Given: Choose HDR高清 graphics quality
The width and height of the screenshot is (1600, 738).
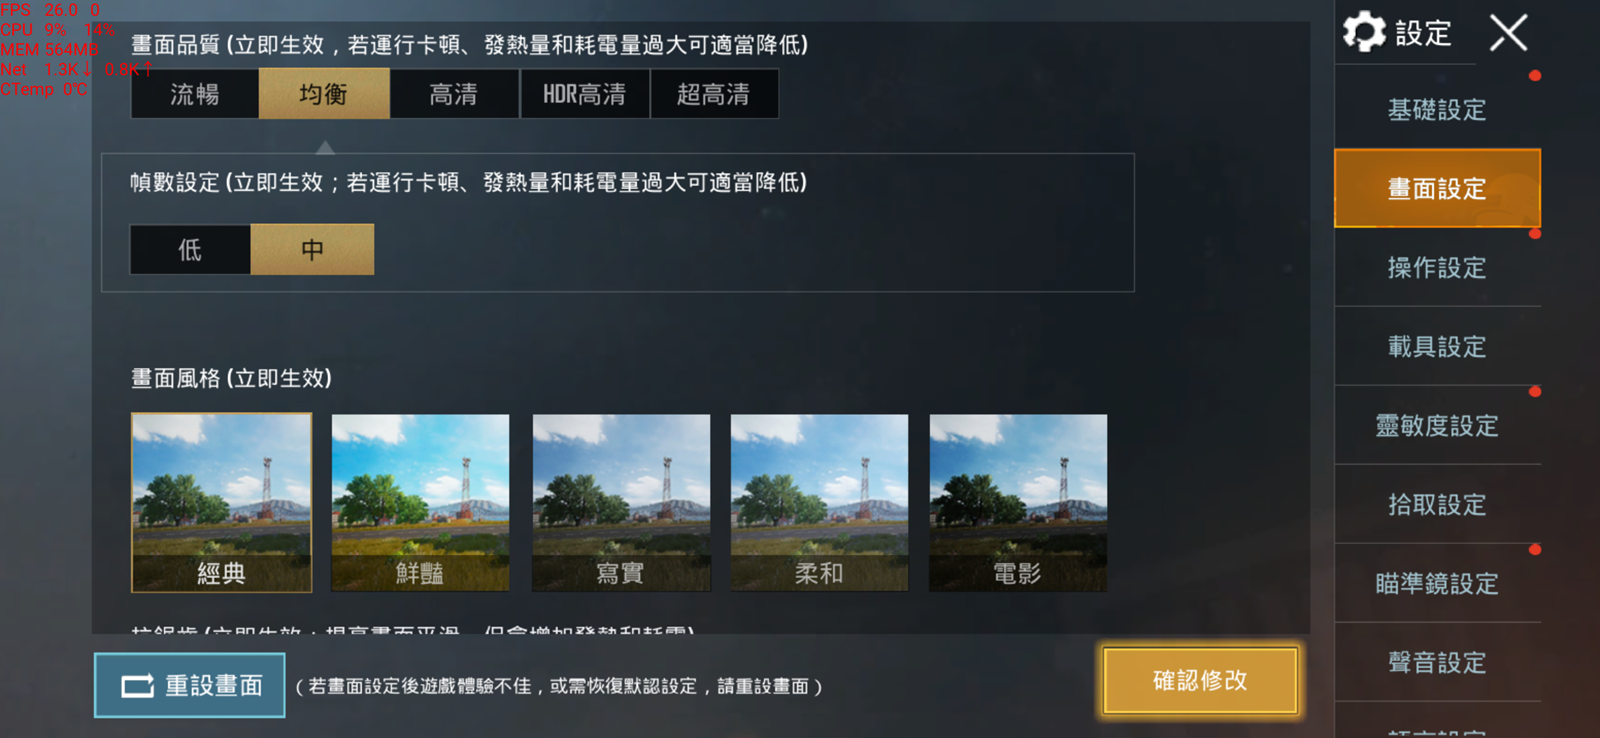Looking at the screenshot, I should 584,94.
